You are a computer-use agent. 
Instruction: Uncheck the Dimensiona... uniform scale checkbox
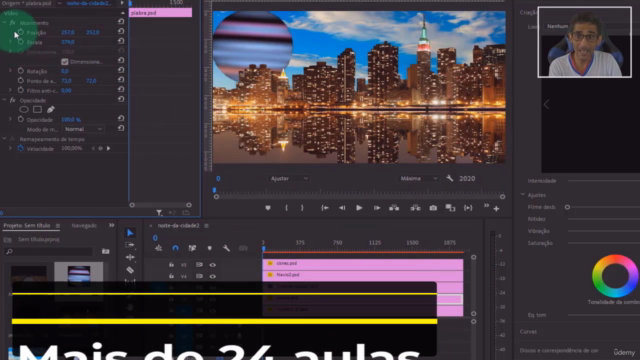pyautogui.click(x=64, y=62)
